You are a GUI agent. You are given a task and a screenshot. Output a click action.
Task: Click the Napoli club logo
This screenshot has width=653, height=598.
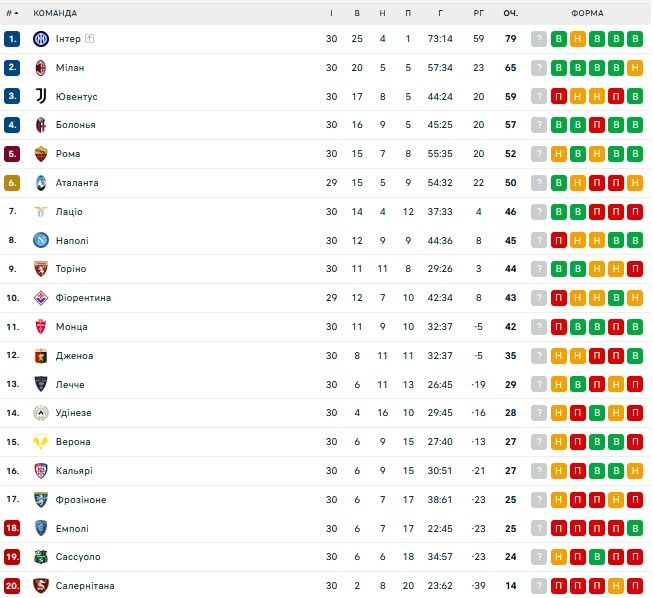click(x=41, y=240)
